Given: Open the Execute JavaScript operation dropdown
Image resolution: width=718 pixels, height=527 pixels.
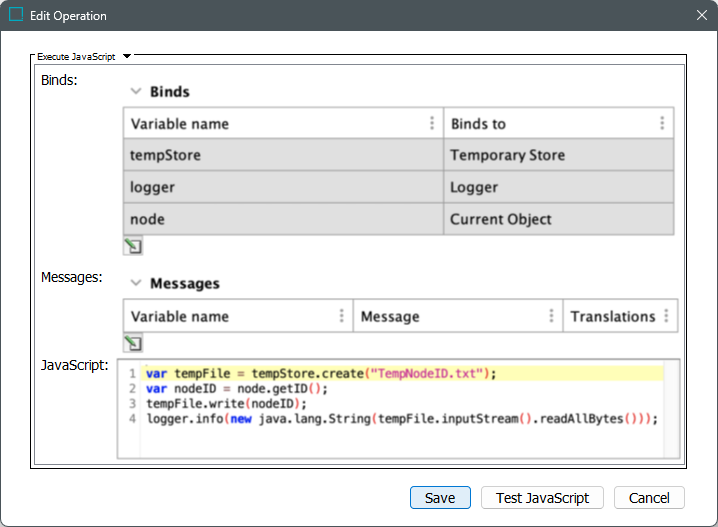Looking at the screenshot, I should (127, 57).
